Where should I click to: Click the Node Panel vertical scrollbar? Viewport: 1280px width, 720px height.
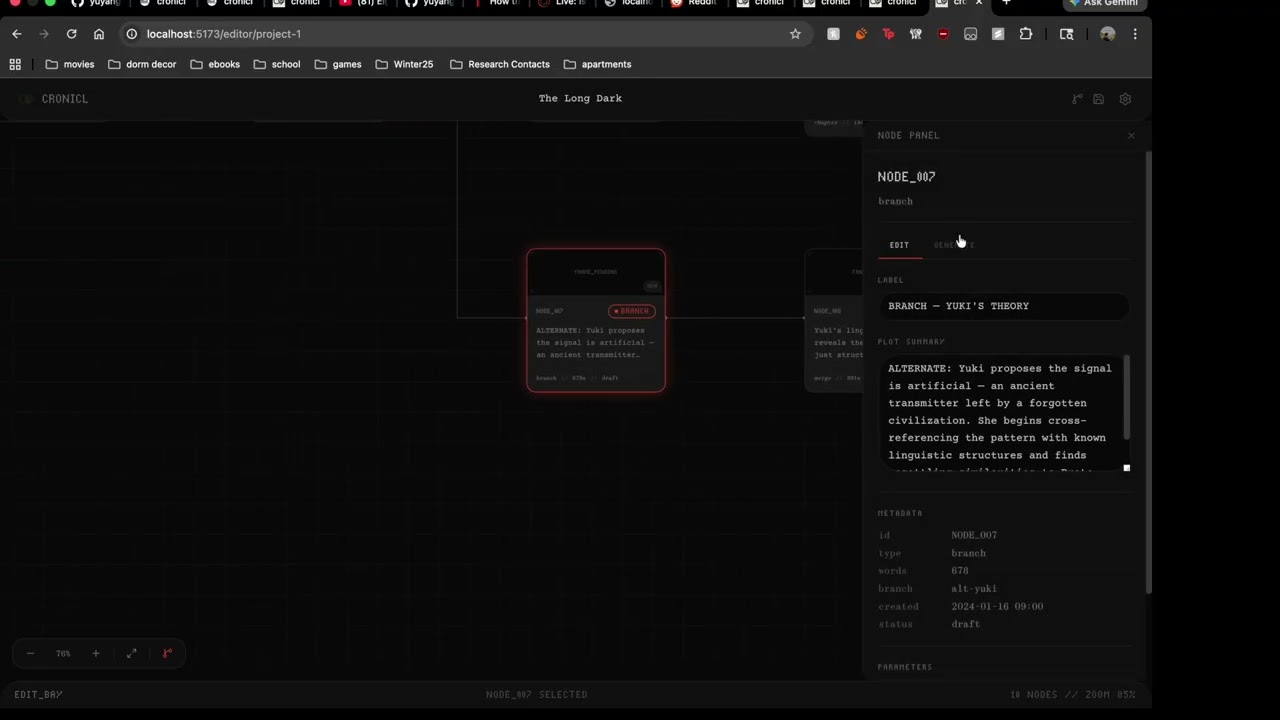(1148, 372)
